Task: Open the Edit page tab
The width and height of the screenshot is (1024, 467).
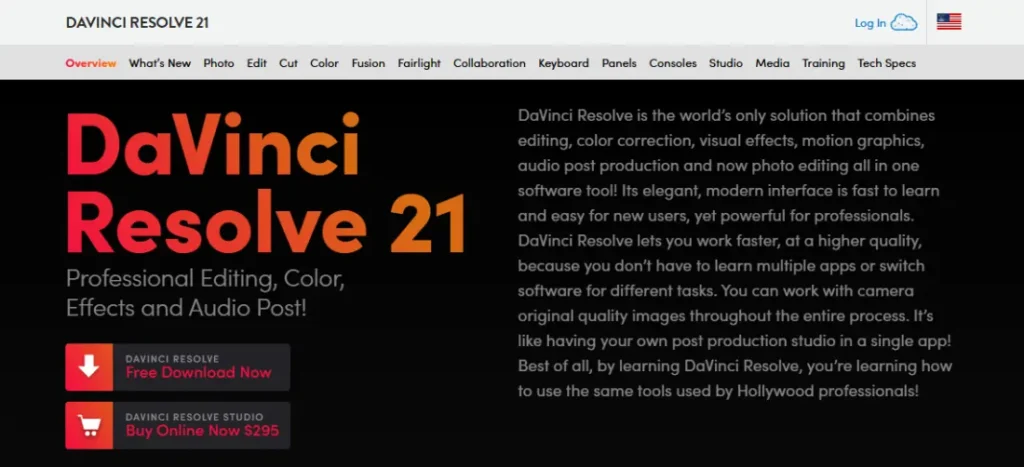Action: [257, 63]
